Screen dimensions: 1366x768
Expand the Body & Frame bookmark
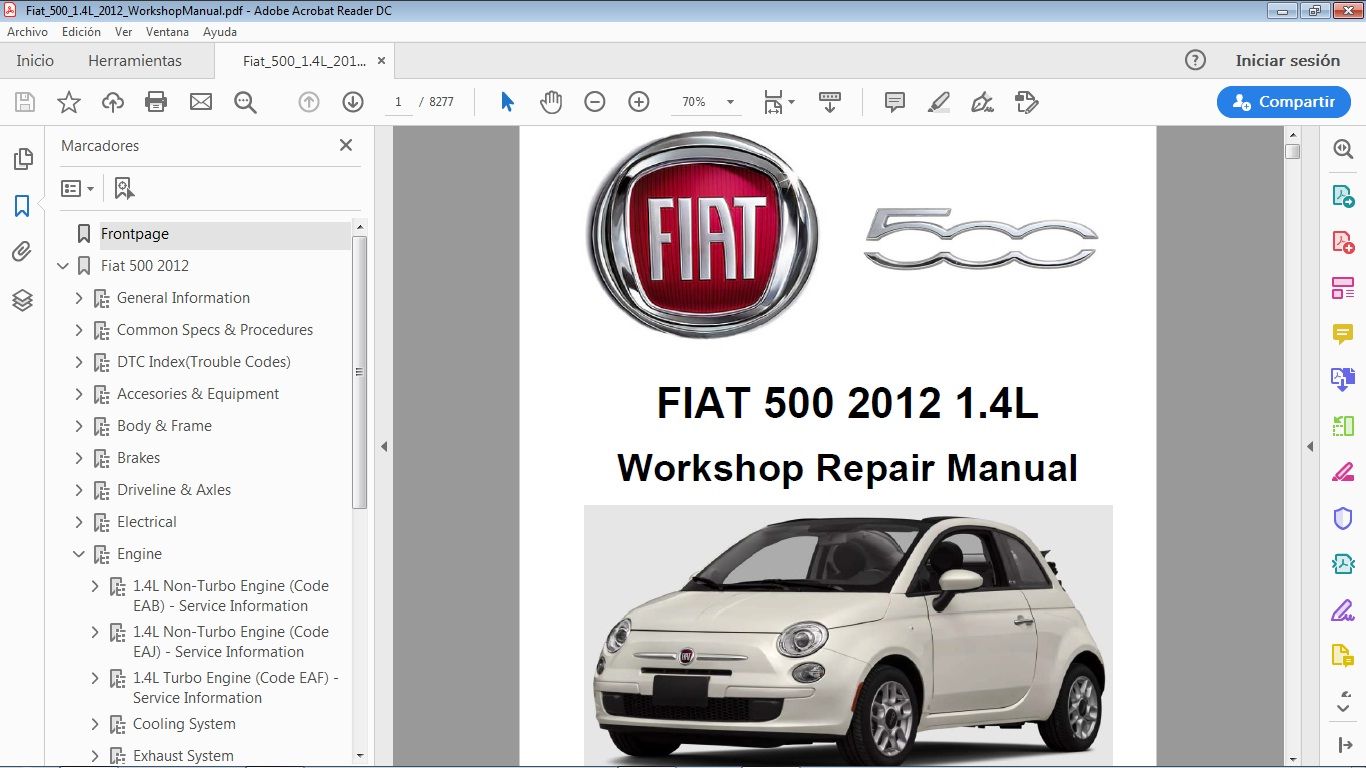tap(79, 426)
